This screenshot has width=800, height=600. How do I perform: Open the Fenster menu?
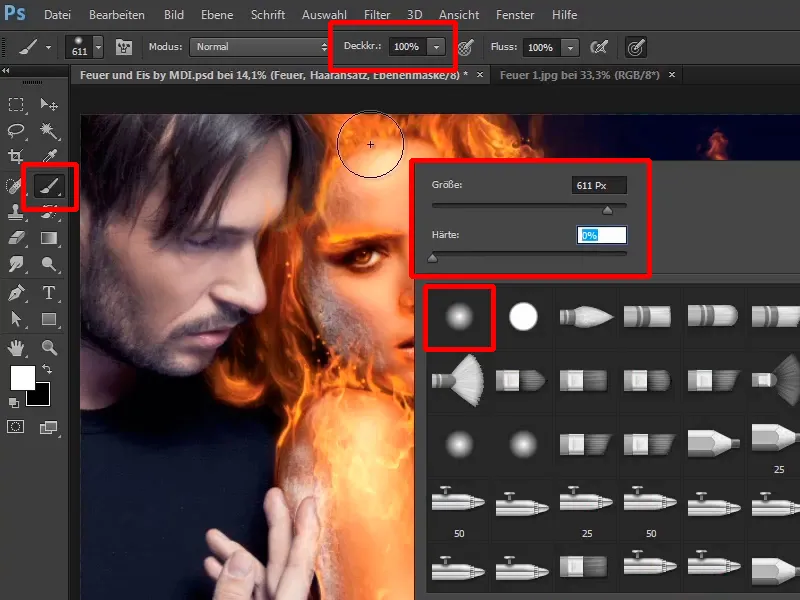515,15
